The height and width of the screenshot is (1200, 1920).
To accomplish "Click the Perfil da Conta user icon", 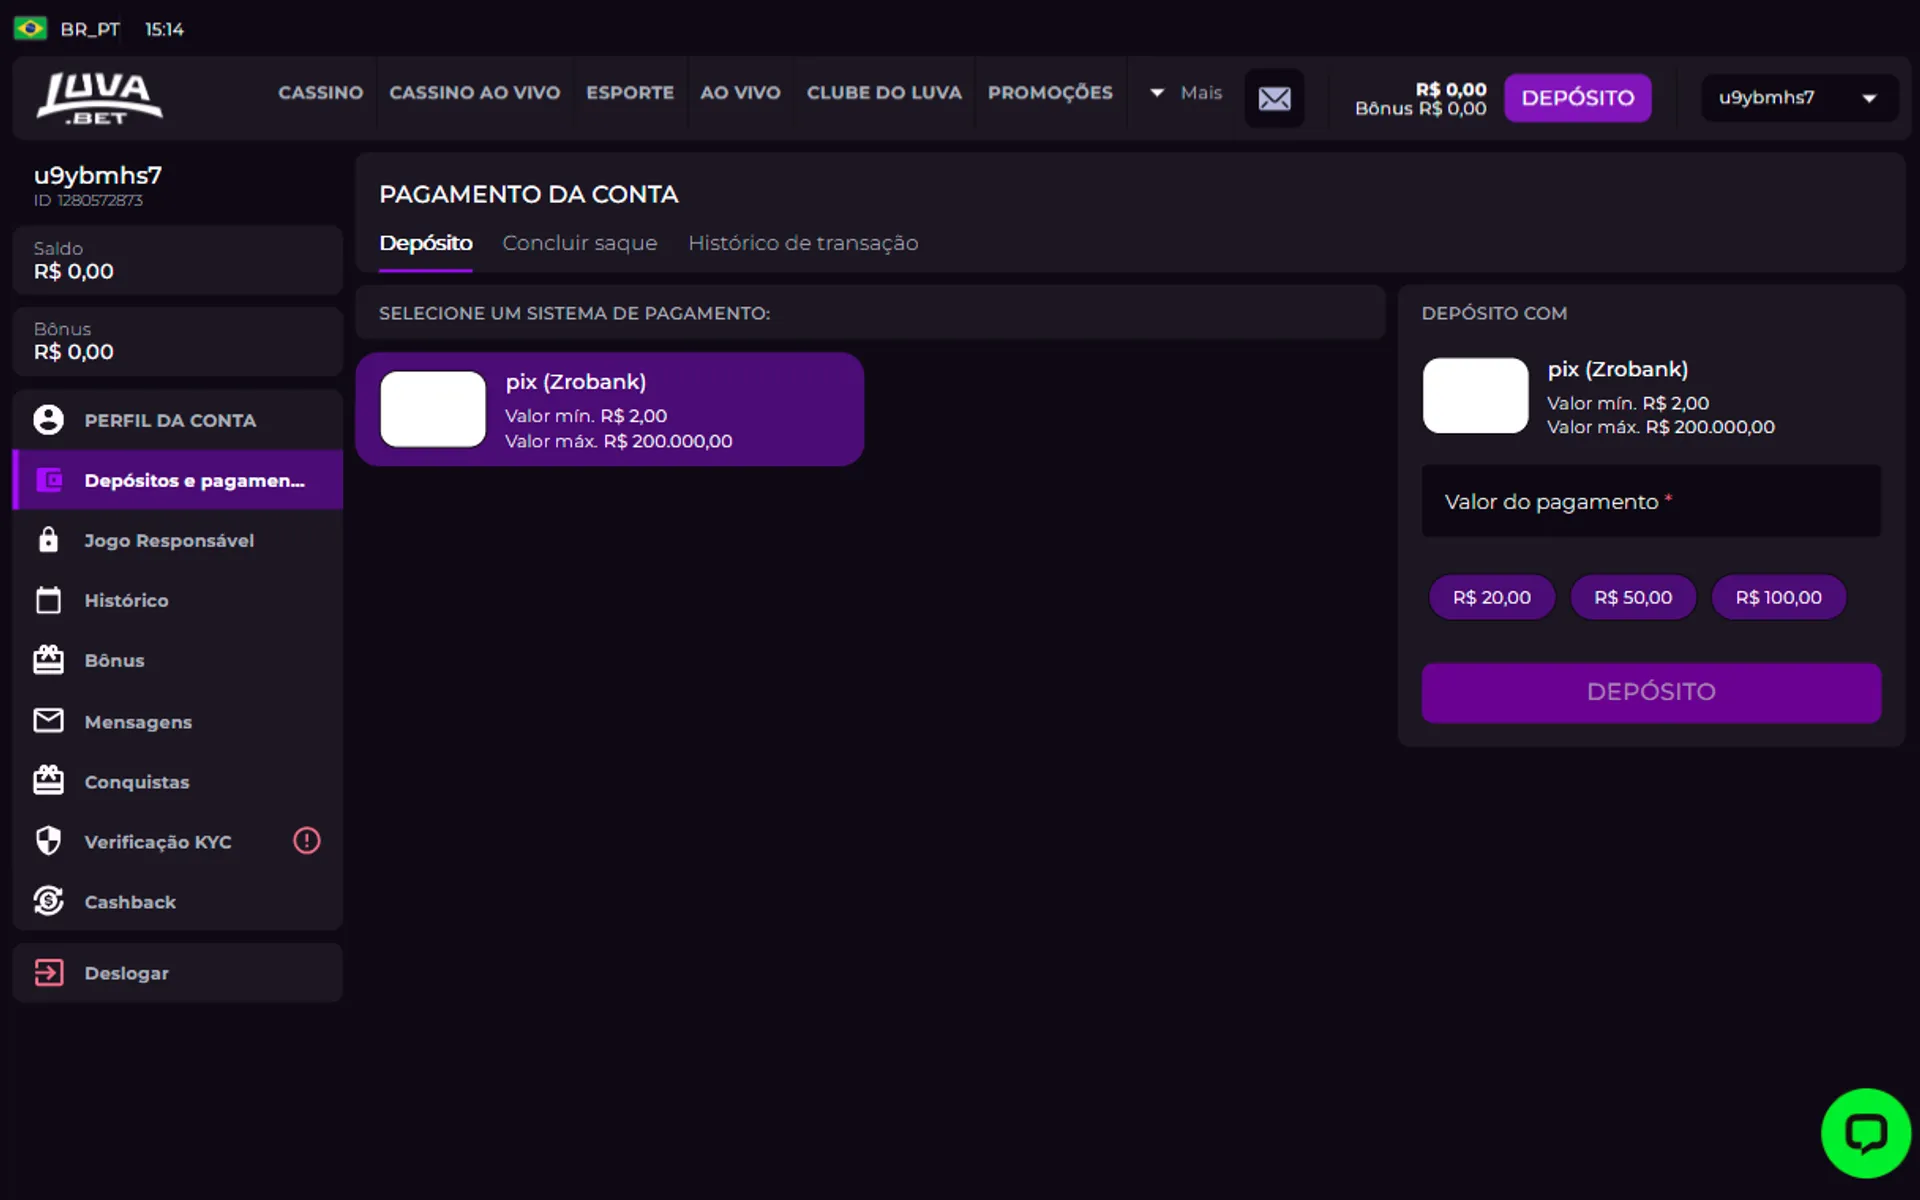I will click(48, 420).
